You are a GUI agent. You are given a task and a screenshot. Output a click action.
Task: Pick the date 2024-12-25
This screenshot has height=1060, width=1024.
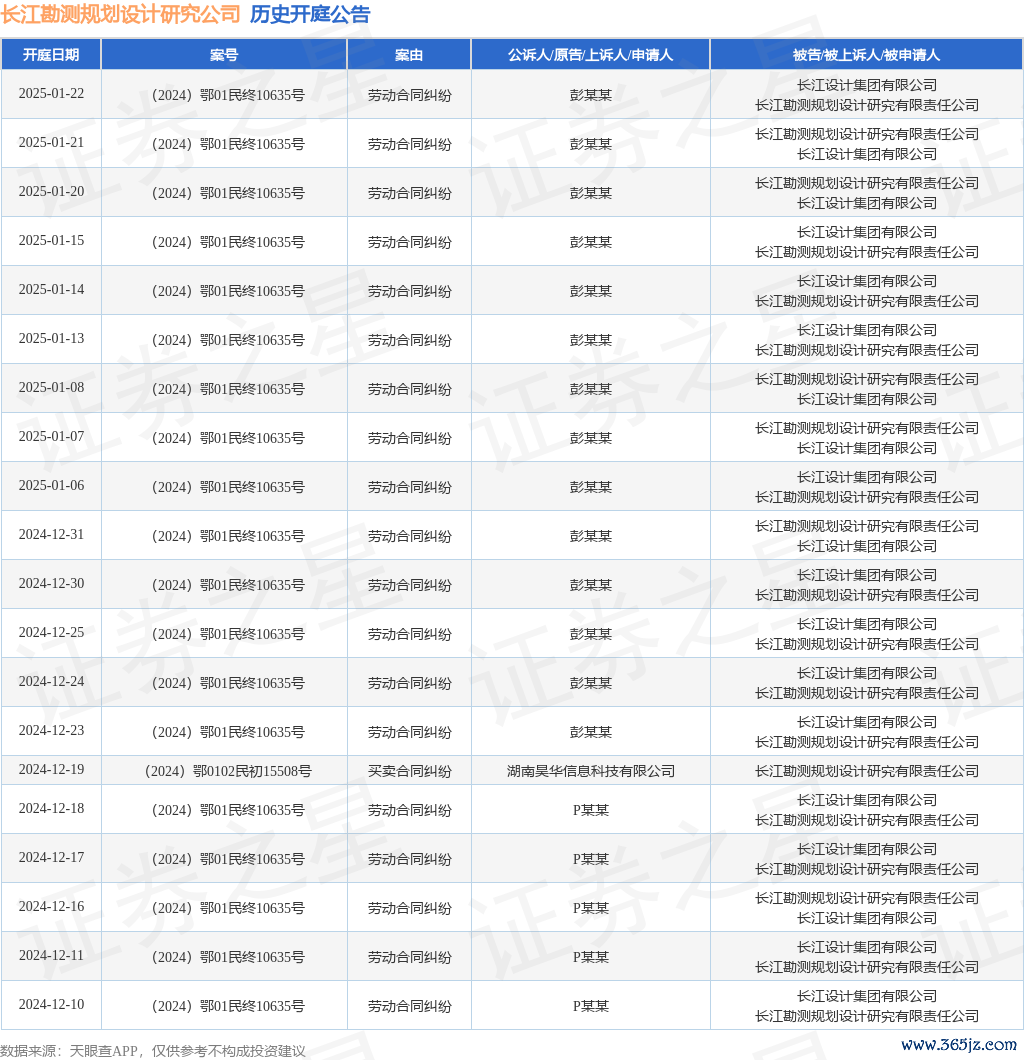pos(51,633)
